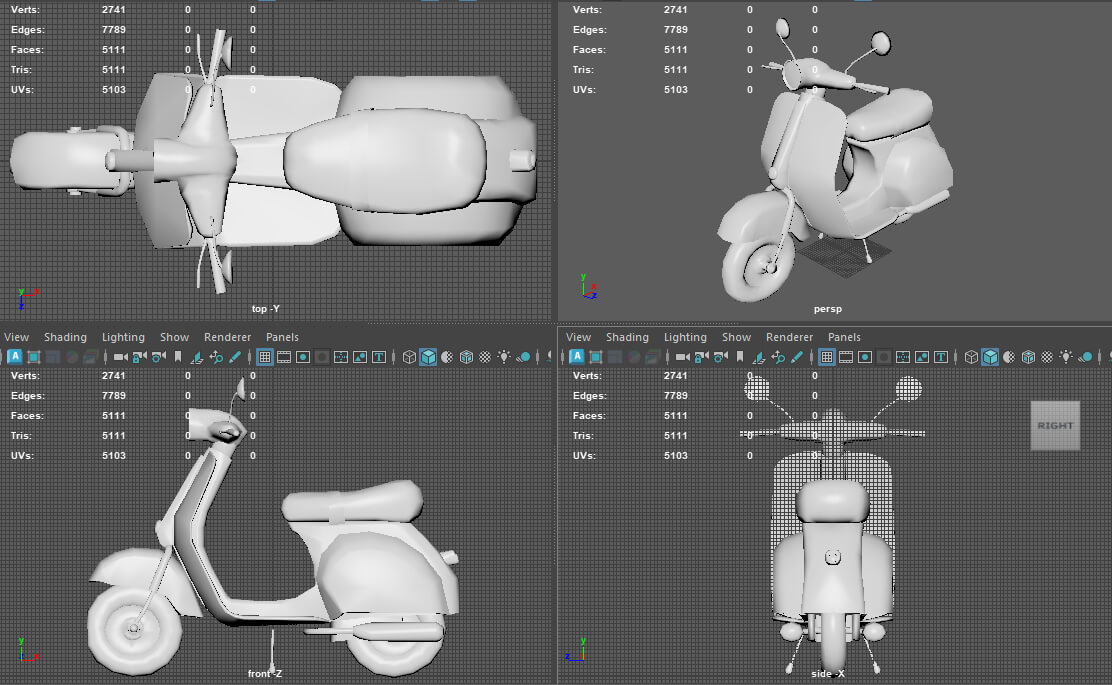This screenshot has width=1112, height=685.
Task: Click the 'persp' camera label
Action: click(828, 308)
